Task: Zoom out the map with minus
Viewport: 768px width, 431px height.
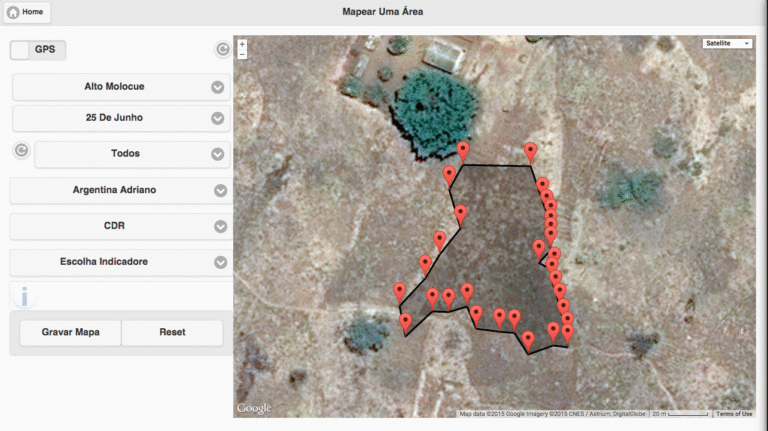Action: [242, 55]
